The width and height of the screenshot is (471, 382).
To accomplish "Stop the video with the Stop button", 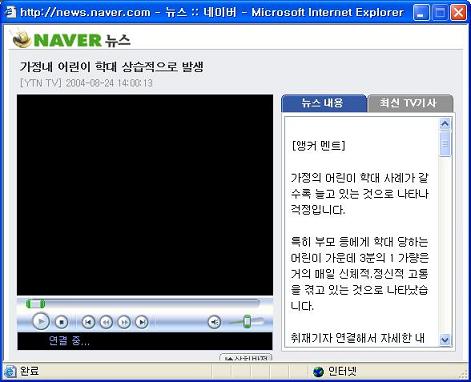I will click(61, 322).
